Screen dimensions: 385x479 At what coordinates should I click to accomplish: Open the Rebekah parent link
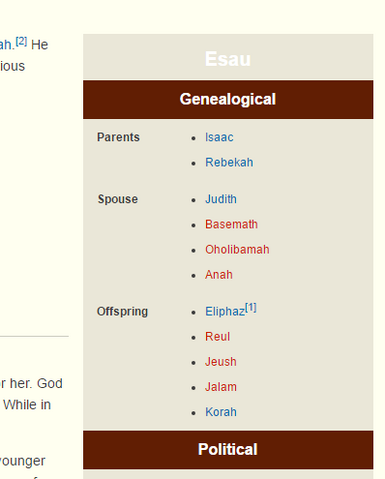(x=229, y=162)
